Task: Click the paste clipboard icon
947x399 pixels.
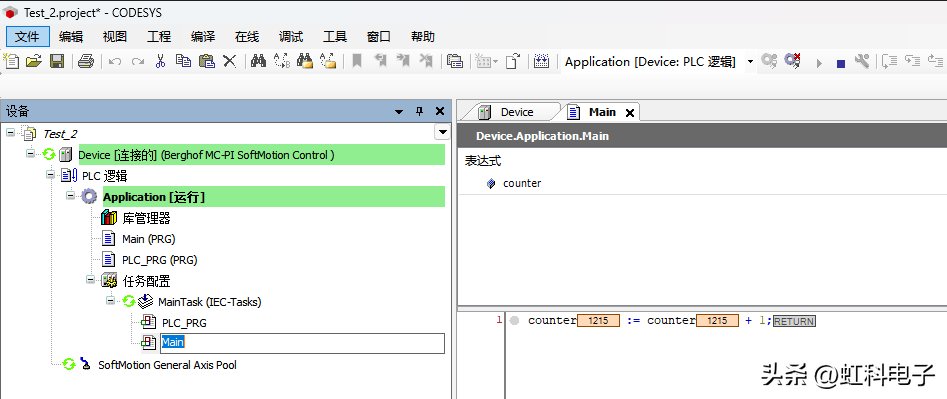Action: [x=207, y=61]
